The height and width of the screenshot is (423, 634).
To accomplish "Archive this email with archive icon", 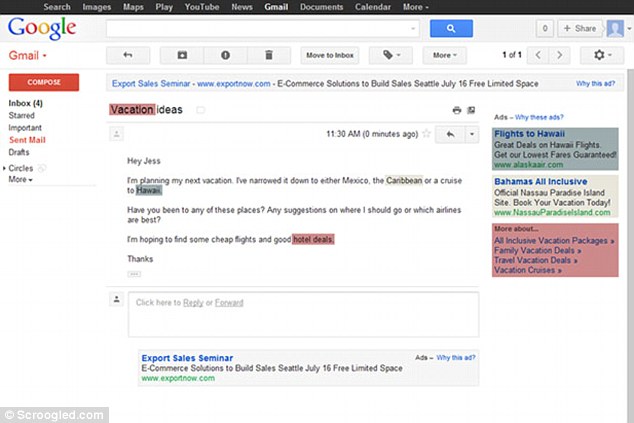I will click(182, 55).
